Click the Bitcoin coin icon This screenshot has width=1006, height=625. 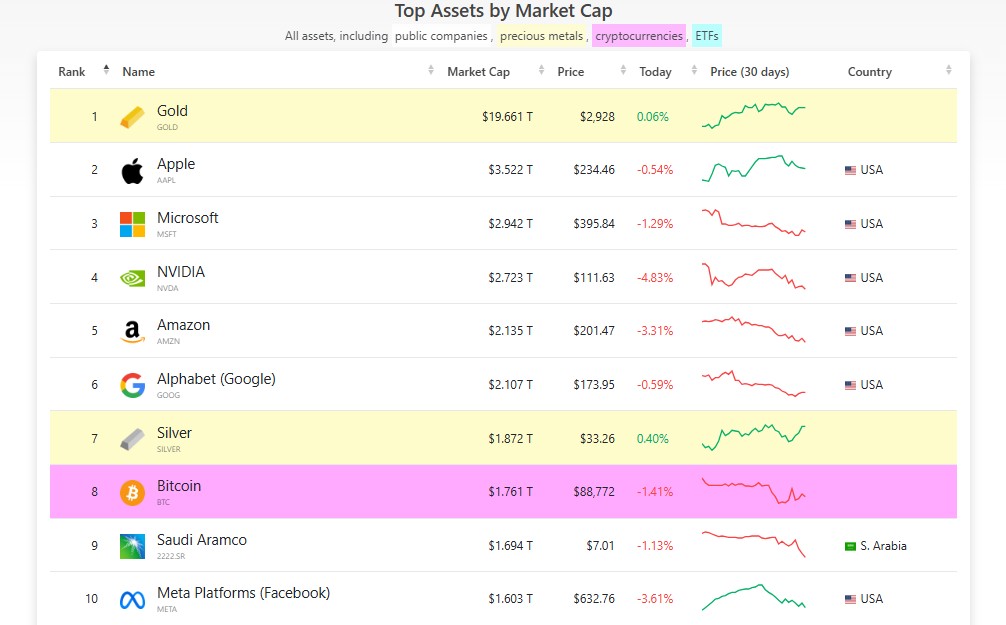(132, 493)
